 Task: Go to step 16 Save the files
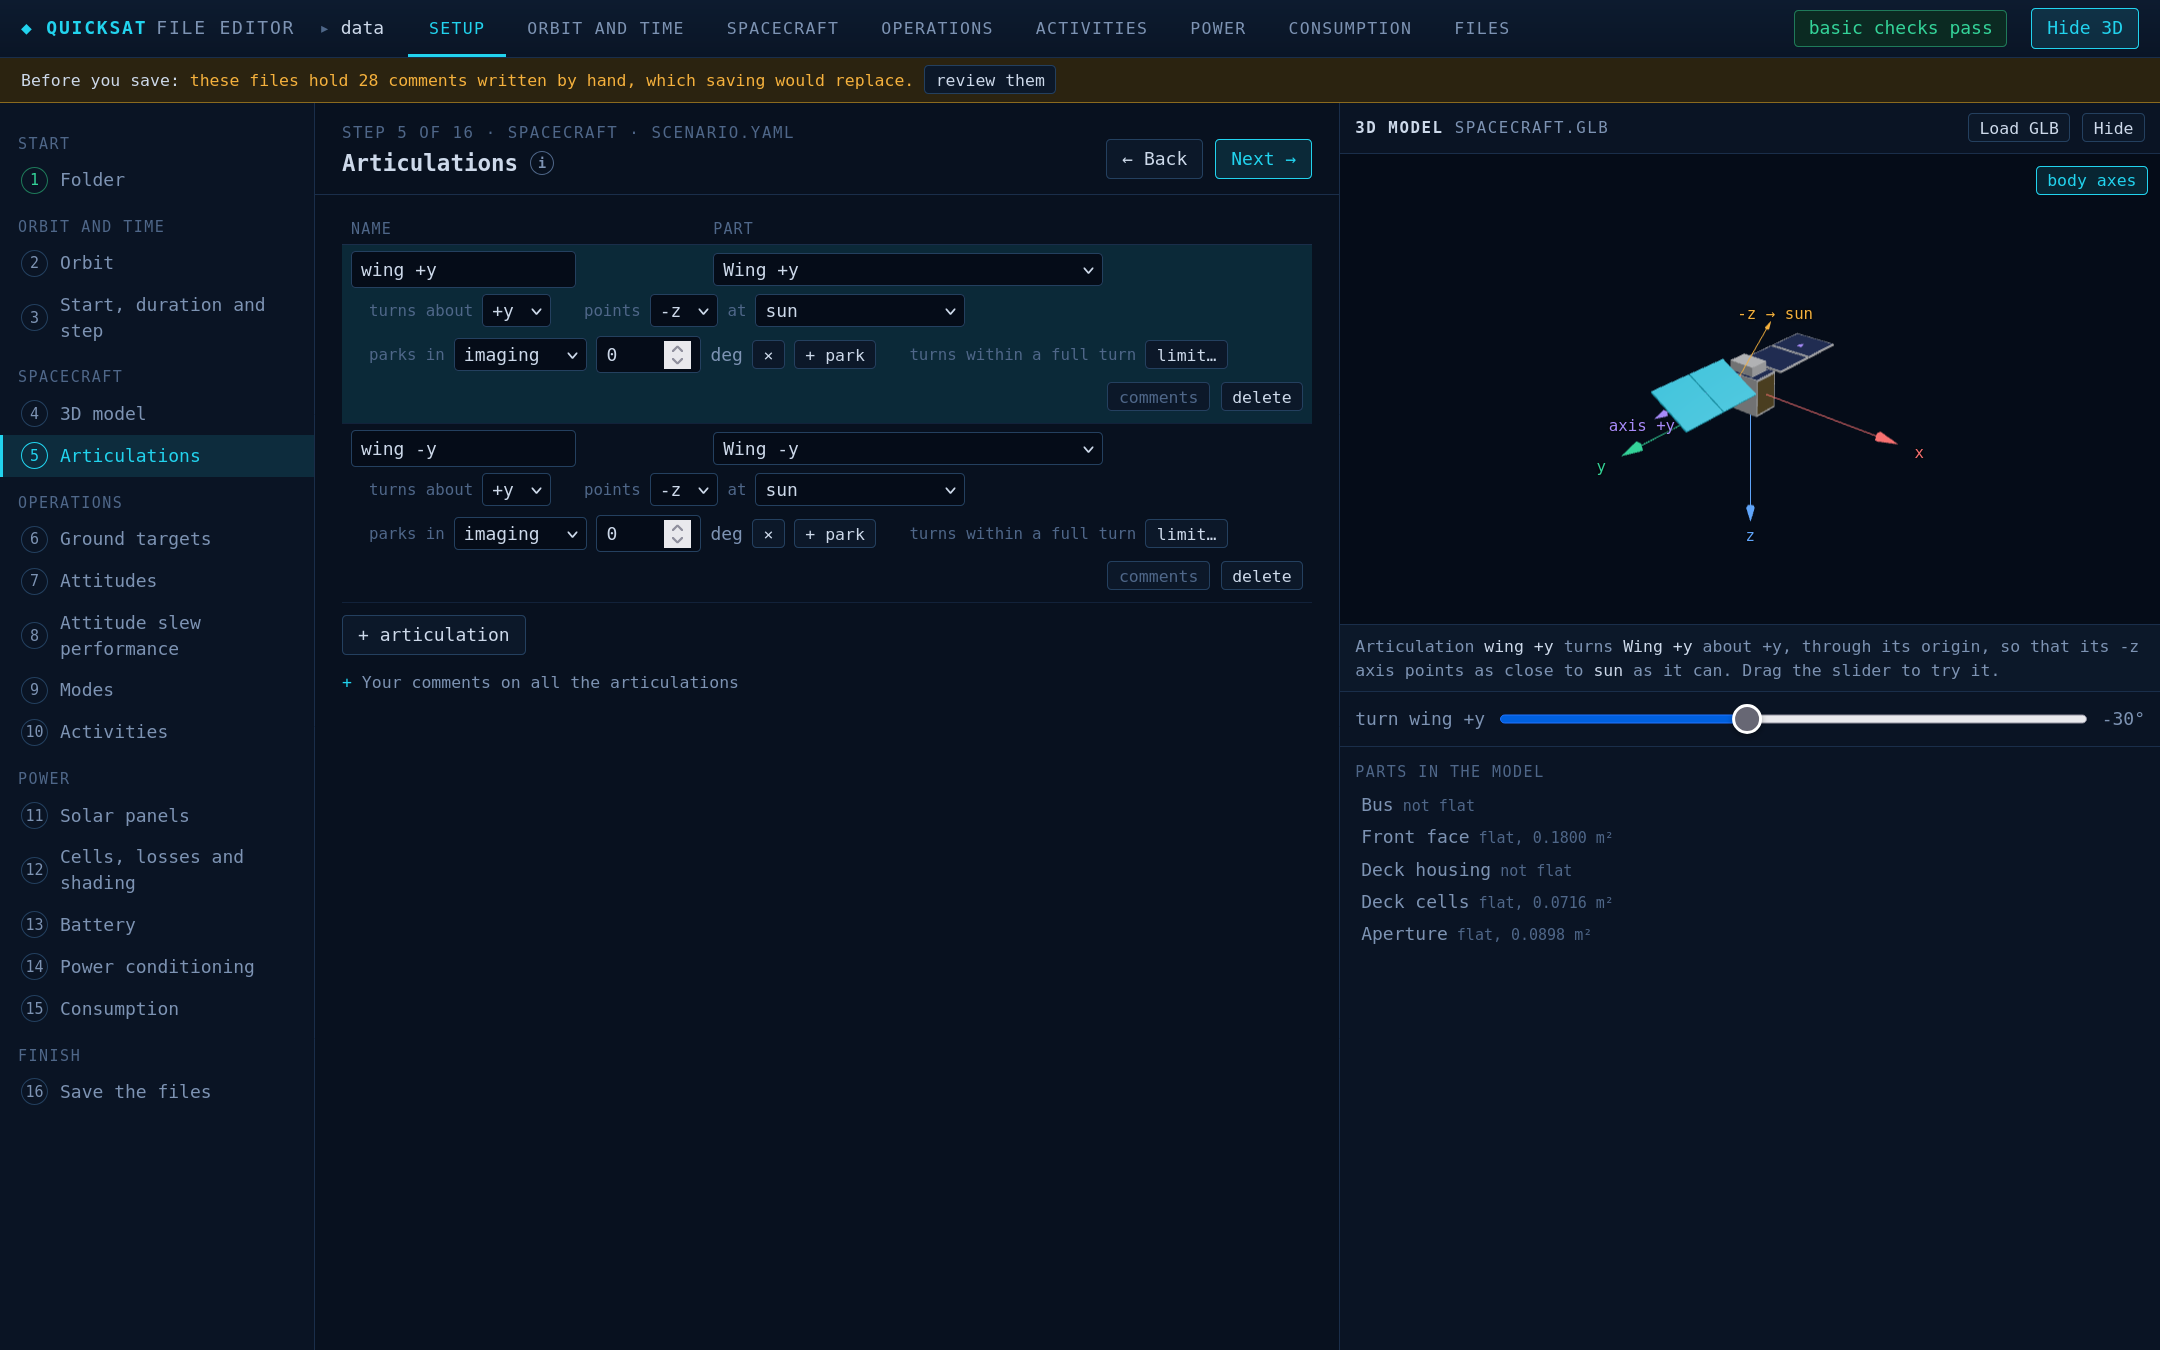pos(157,1092)
